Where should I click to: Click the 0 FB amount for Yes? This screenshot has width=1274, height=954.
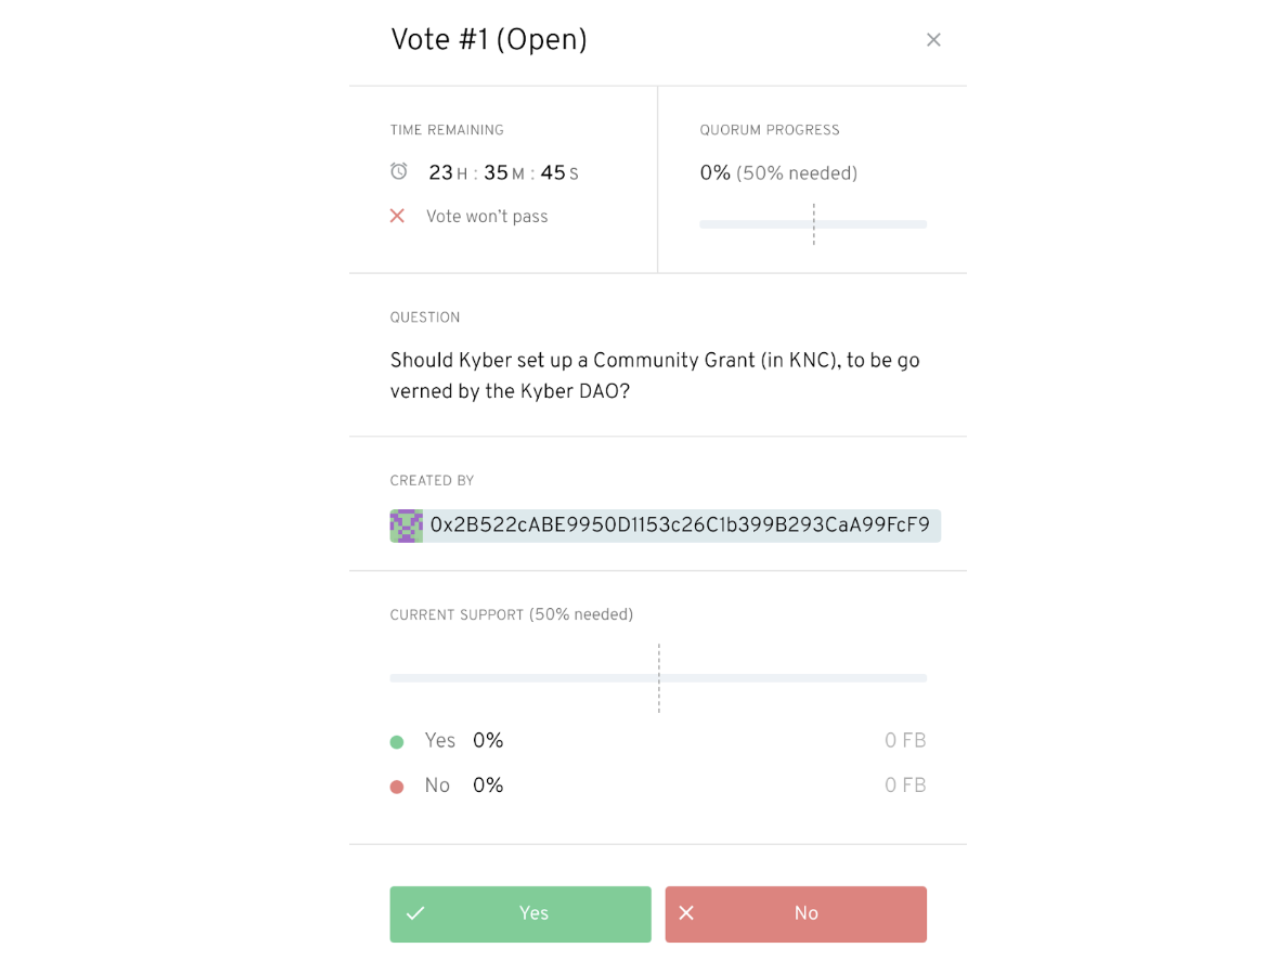(905, 741)
